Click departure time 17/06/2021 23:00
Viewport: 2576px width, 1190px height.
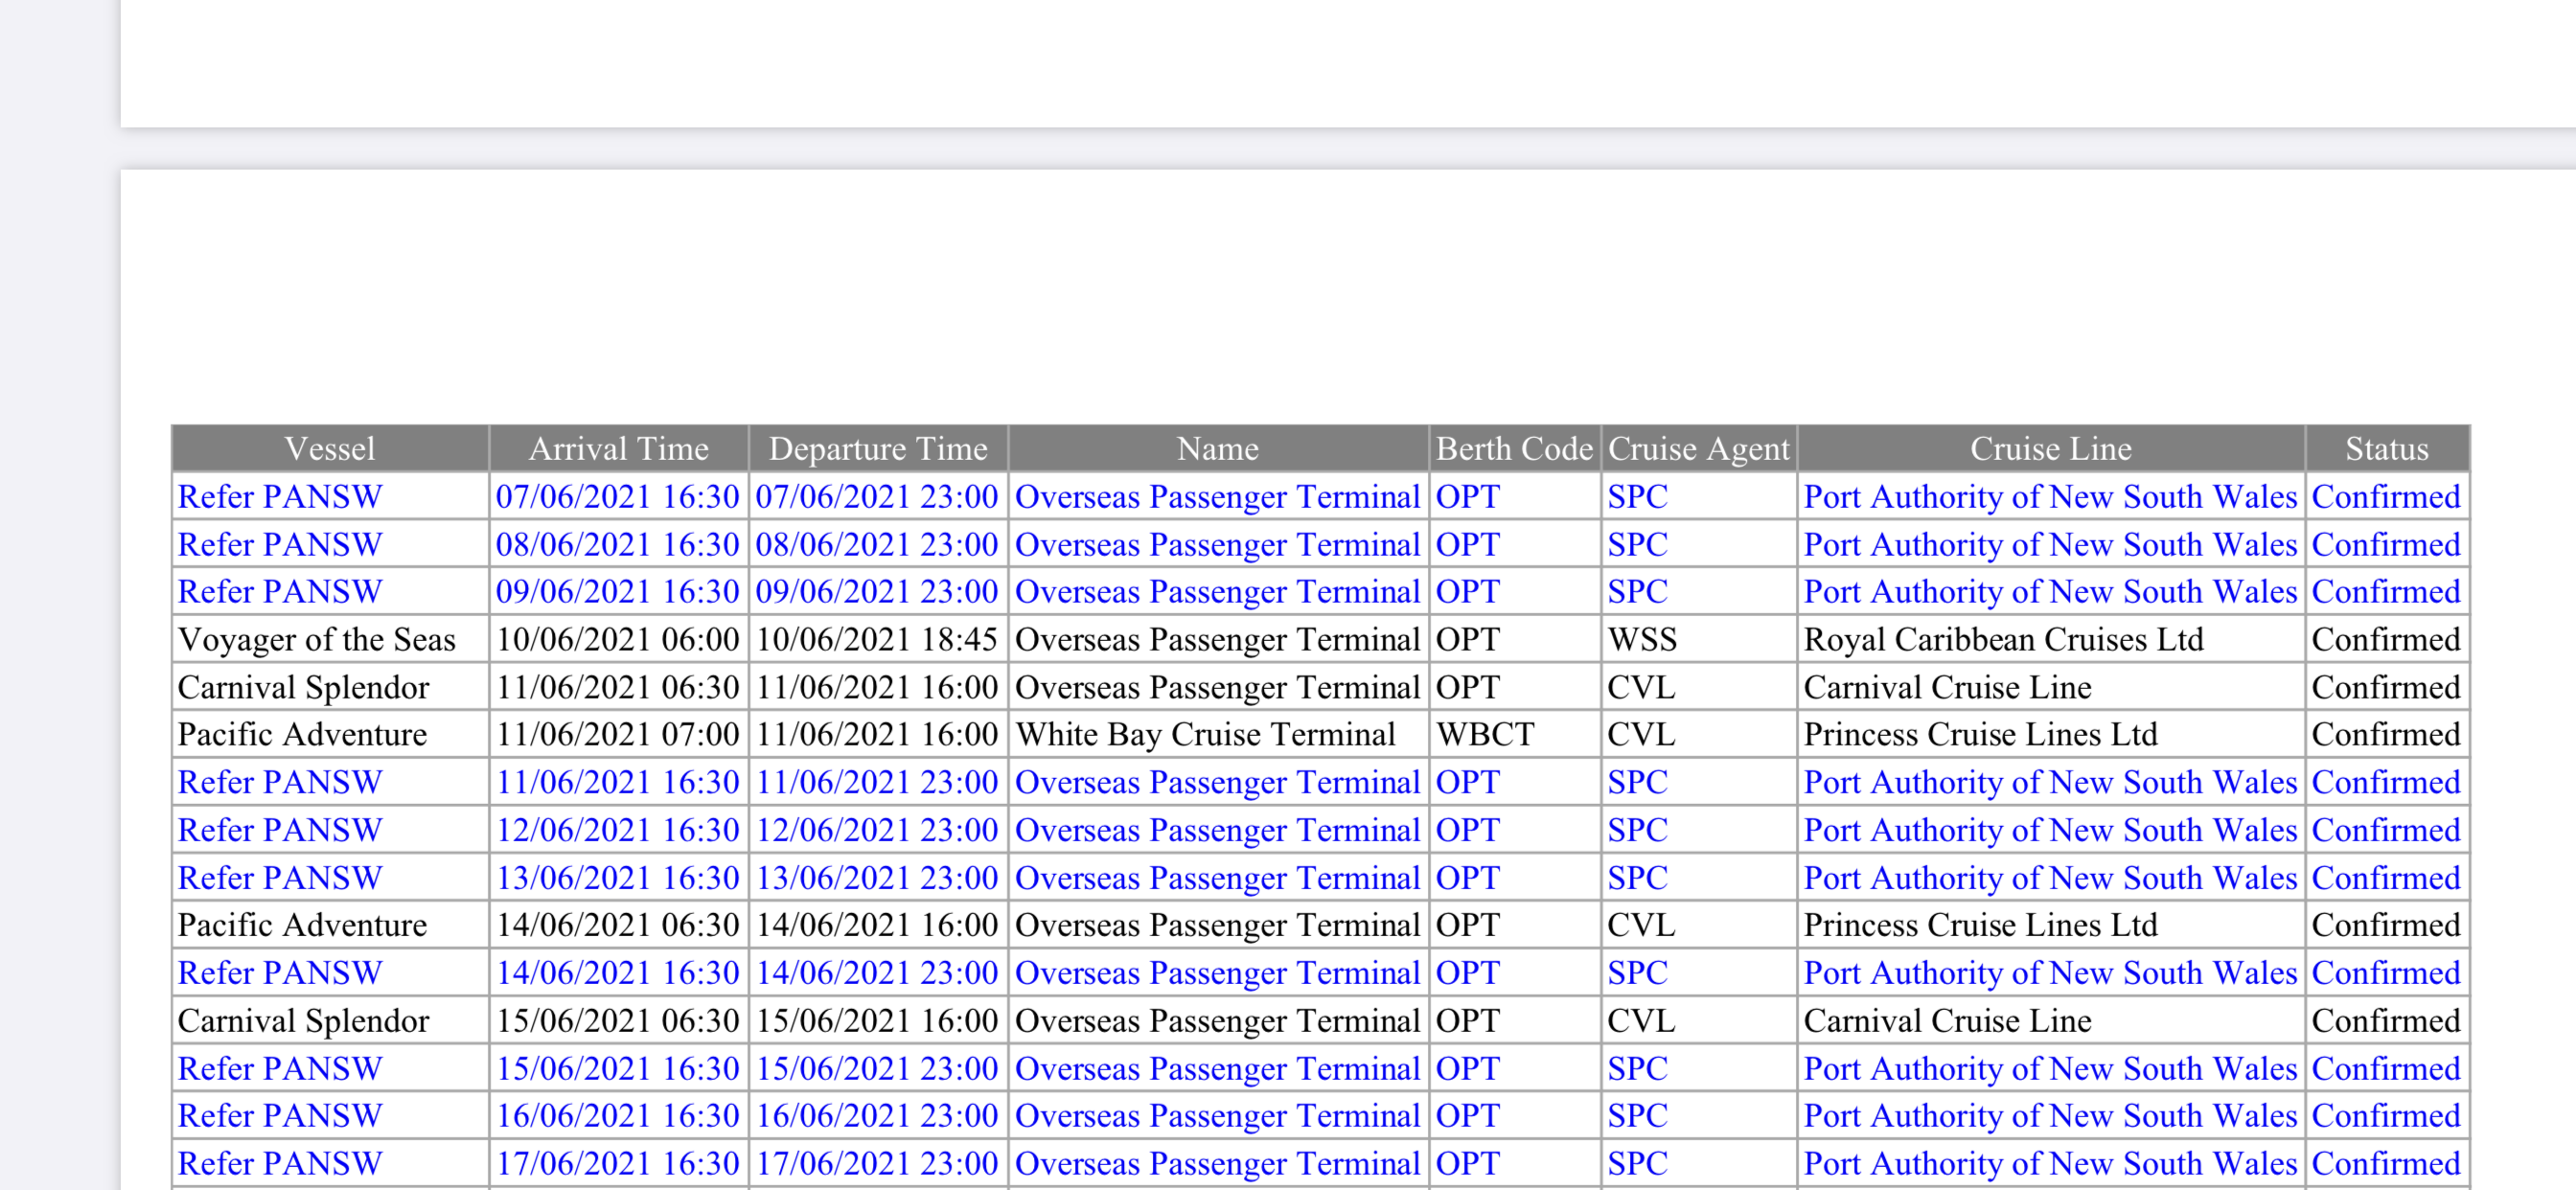tap(877, 1165)
